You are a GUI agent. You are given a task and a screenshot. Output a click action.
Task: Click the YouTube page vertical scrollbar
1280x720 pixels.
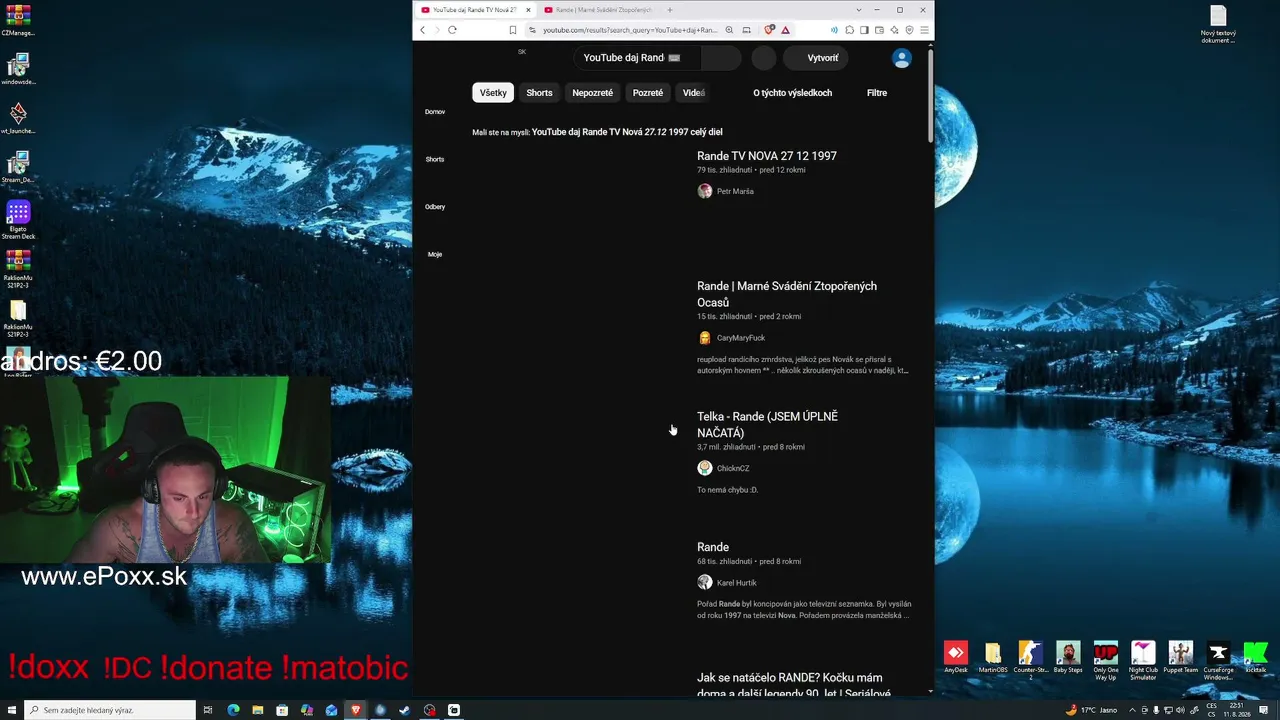(930, 95)
